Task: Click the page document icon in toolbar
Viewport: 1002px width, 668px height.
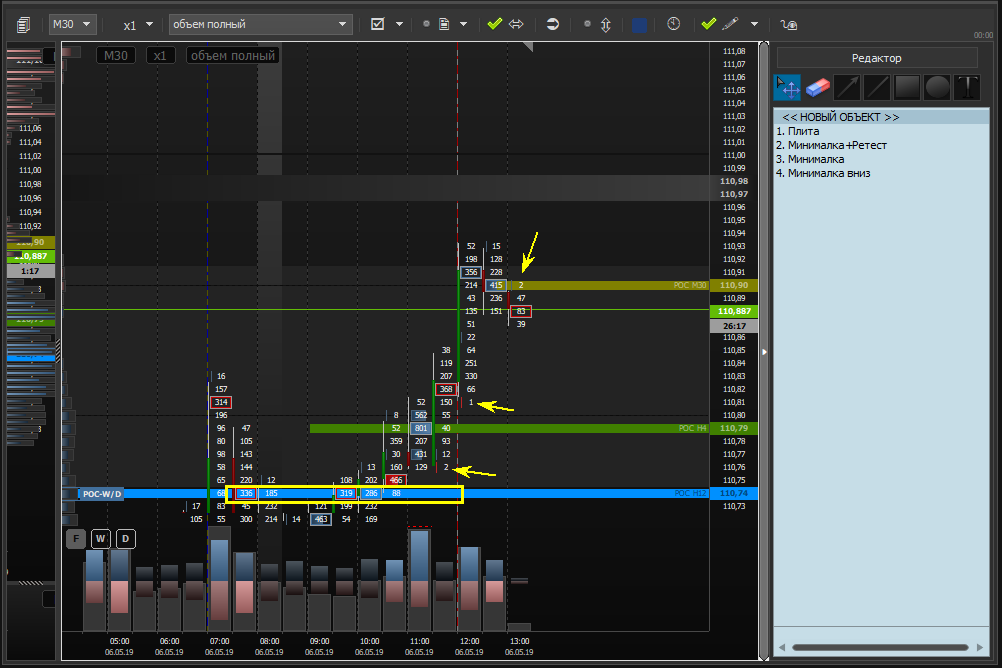Action: 444,24
